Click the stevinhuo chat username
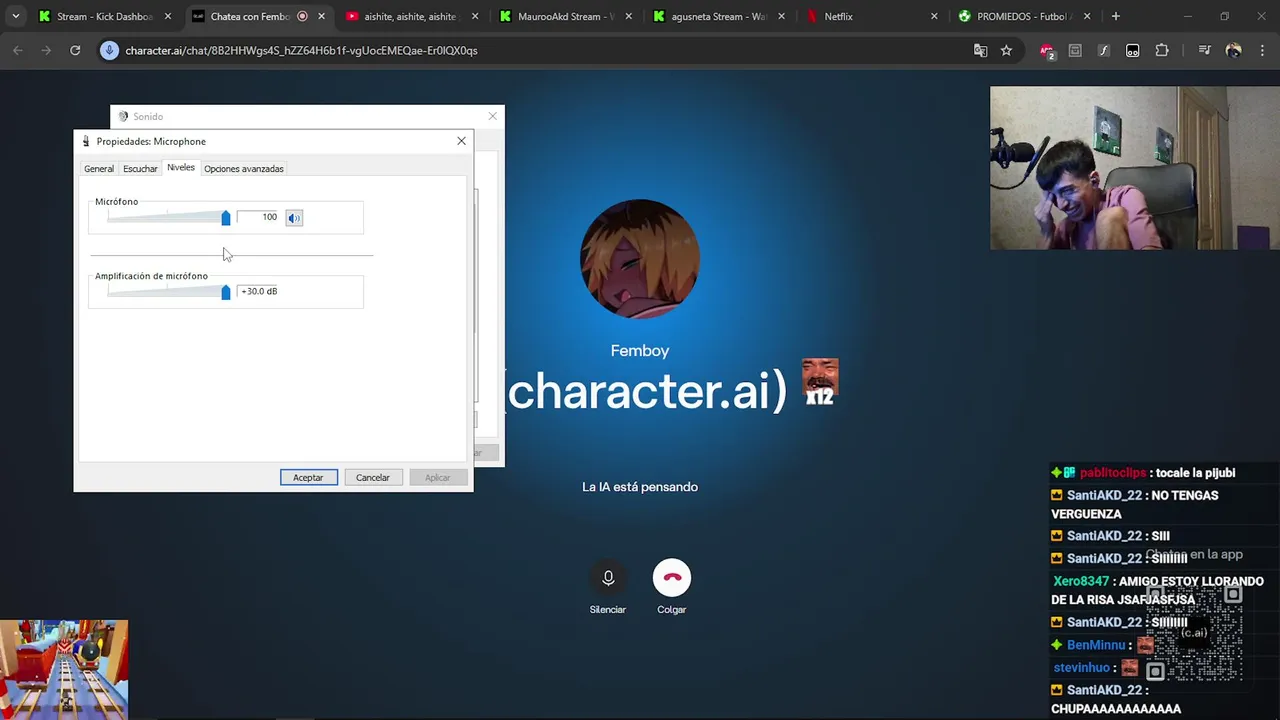1280x720 pixels. pyautogui.click(x=1082, y=668)
